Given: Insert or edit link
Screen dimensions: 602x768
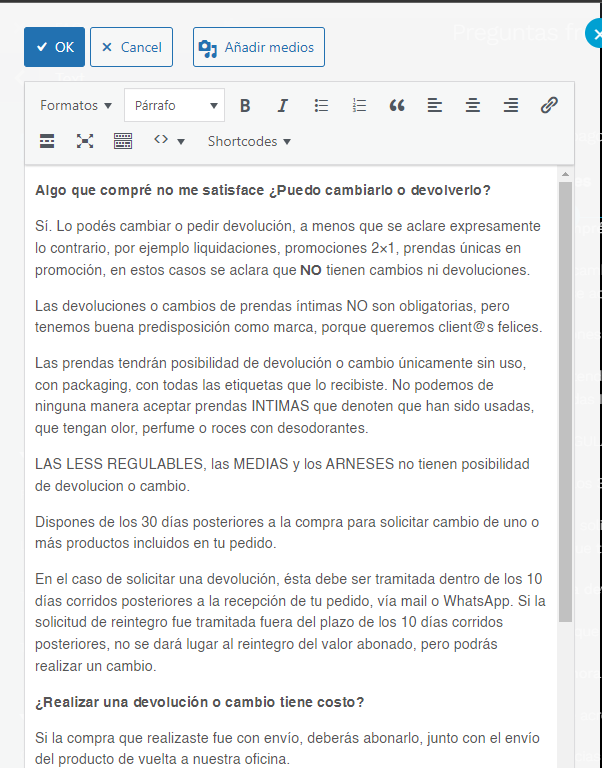Looking at the screenshot, I should pyautogui.click(x=549, y=105).
